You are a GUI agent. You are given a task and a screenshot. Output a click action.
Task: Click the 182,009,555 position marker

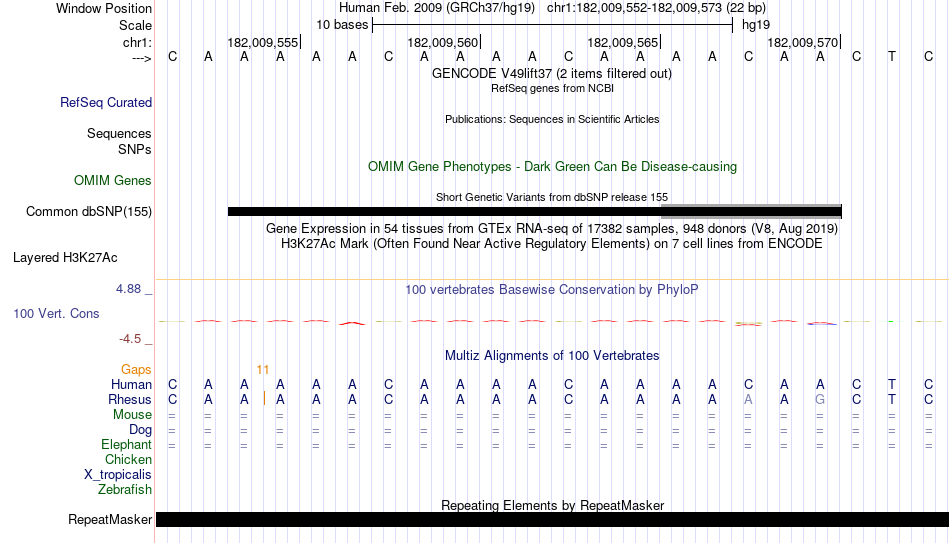click(264, 42)
